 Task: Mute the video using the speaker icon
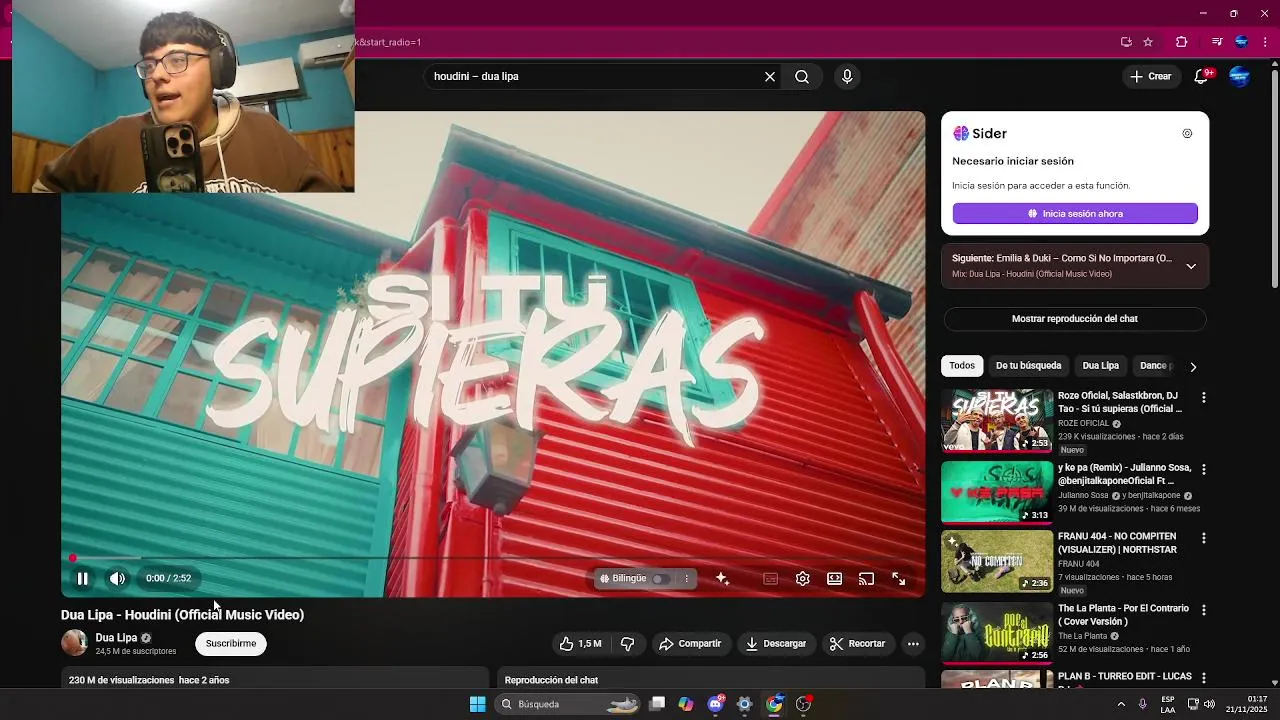click(117, 578)
